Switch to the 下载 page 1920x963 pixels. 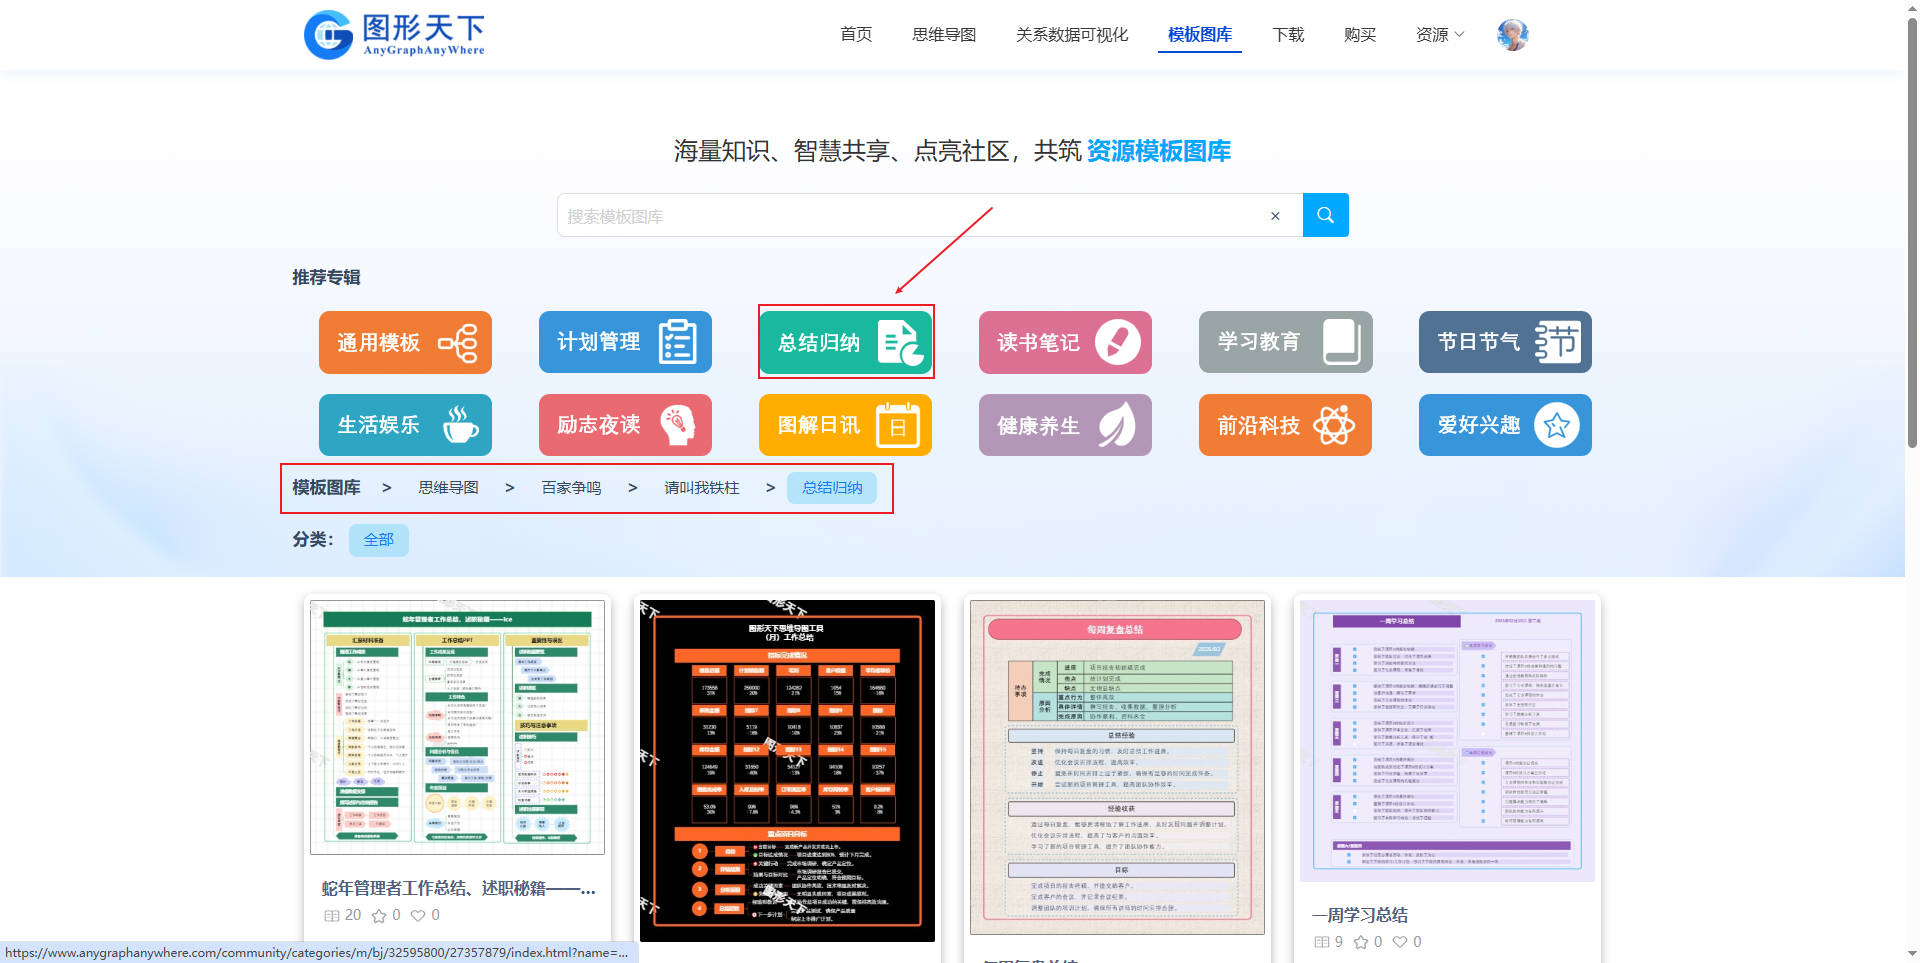tap(1288, 35)
